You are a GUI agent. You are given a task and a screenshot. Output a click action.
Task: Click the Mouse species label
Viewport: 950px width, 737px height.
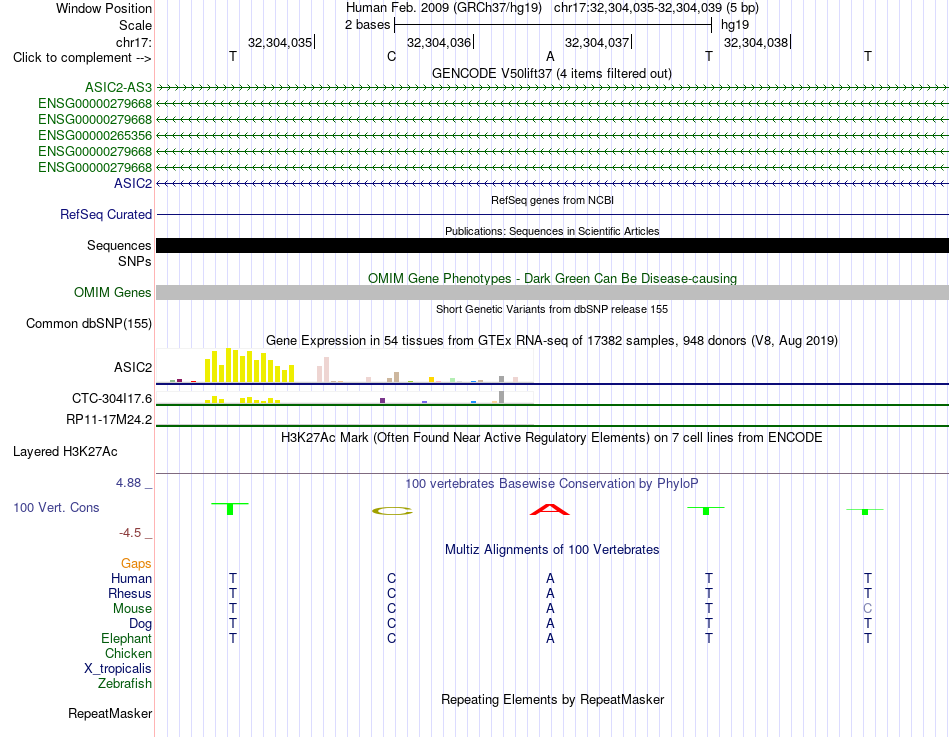tap(132, 609)
